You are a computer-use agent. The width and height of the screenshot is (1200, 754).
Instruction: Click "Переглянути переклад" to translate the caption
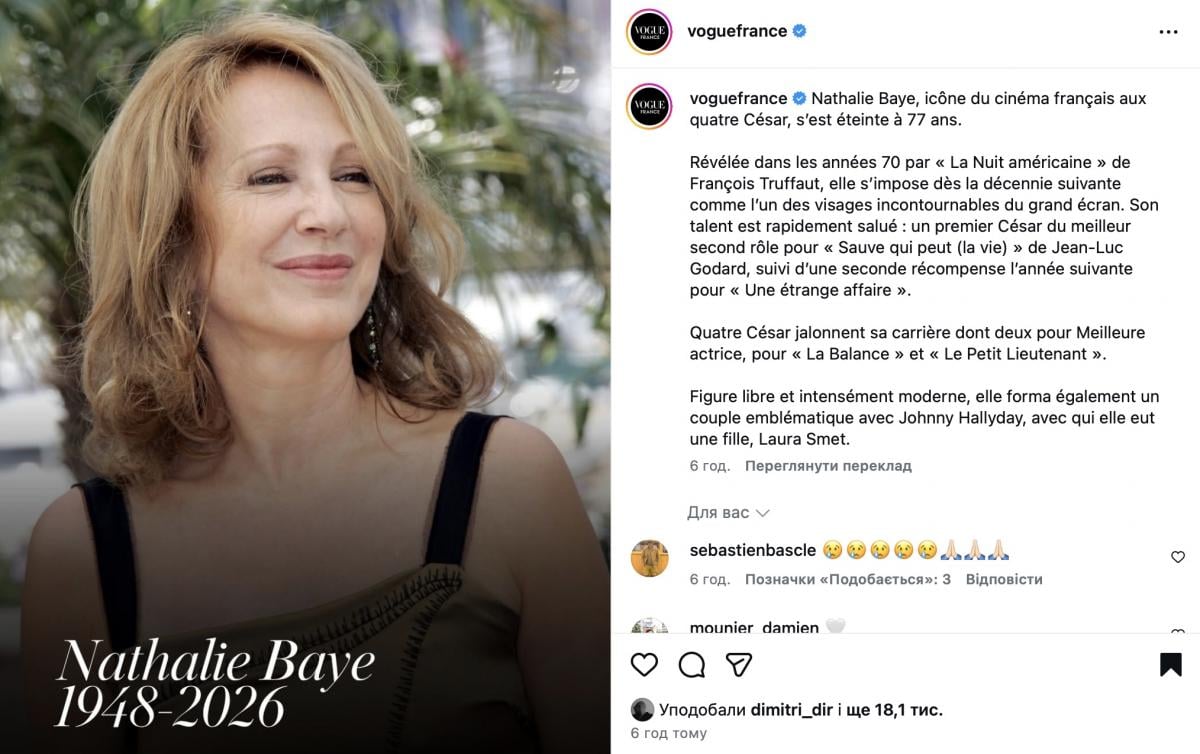click(828, 466)
